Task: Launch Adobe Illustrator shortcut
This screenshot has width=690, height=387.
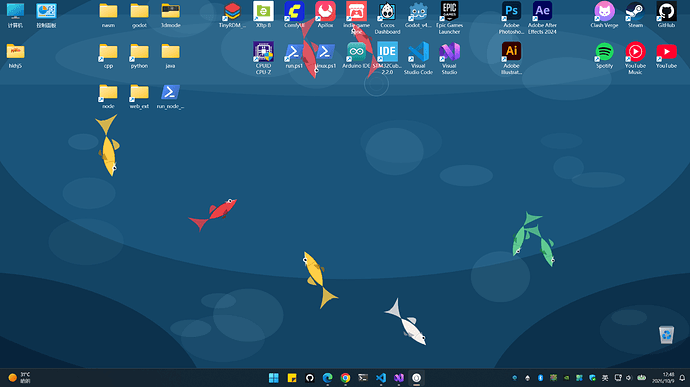Action: point(511,58)
